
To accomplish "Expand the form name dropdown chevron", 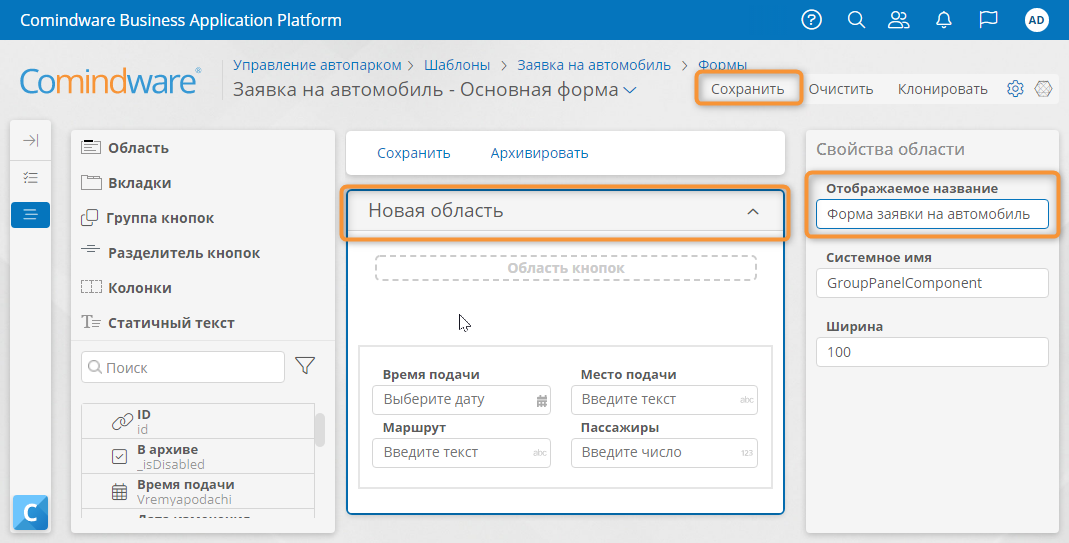I will click(x=630, y=90).
